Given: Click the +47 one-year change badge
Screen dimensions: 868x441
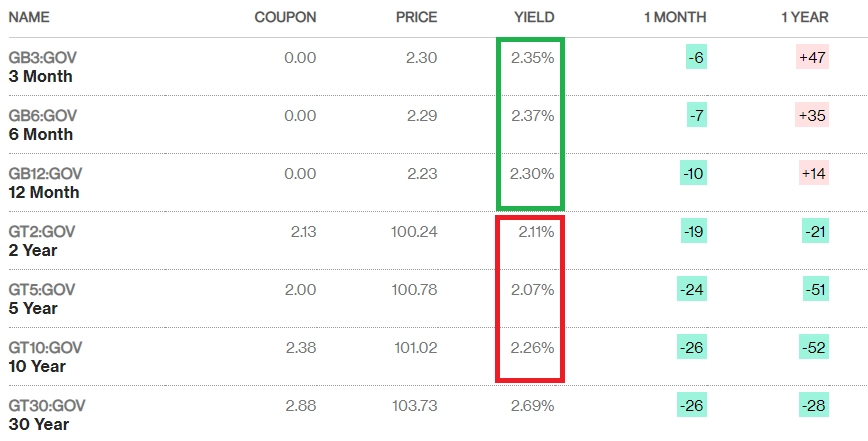Looking at the screenshot, I should click(812, 57).
